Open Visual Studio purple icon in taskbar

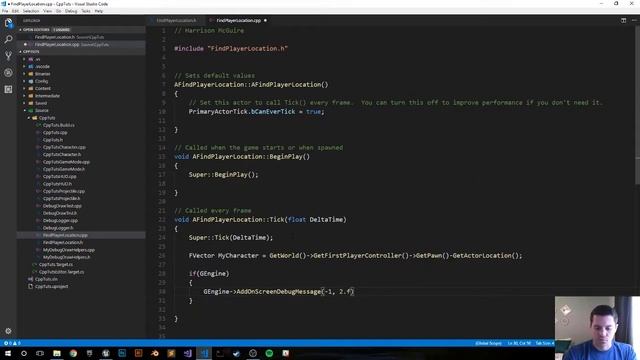pos(187,353)
